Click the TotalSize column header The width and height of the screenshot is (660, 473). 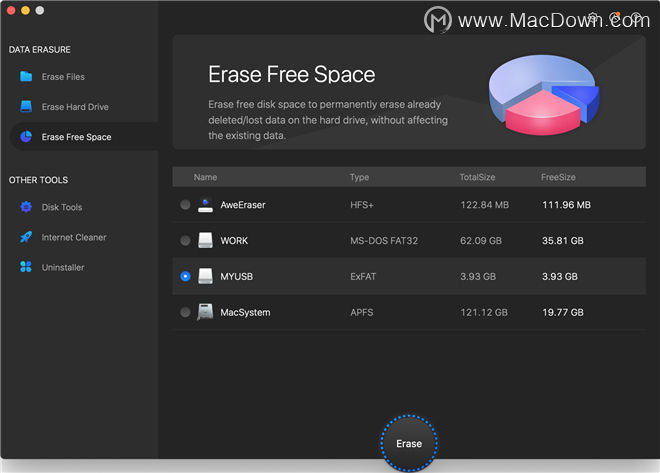[477, 177]
